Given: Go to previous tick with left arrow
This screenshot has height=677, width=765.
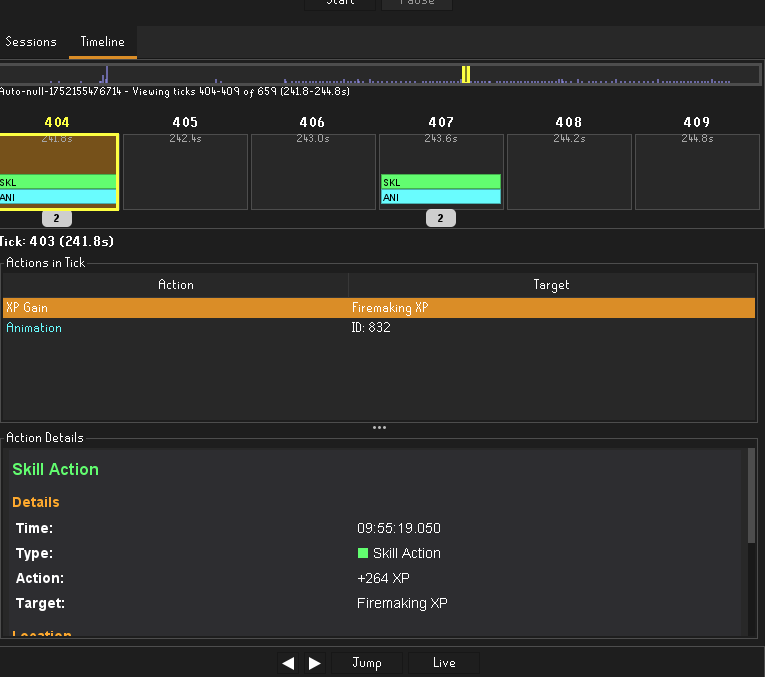Looking at the screenshot, I should 288,663.
